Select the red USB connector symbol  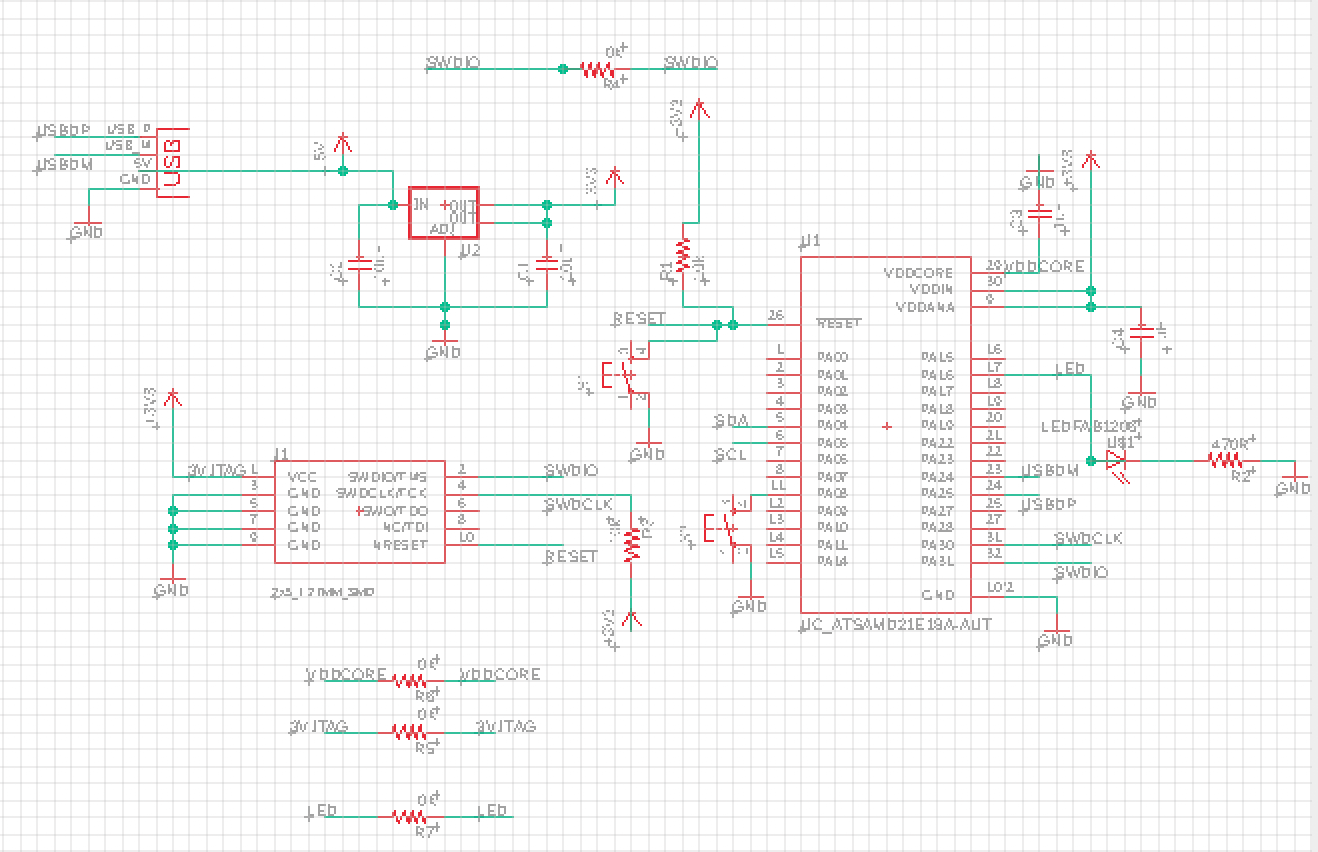(x=174, y=162)
